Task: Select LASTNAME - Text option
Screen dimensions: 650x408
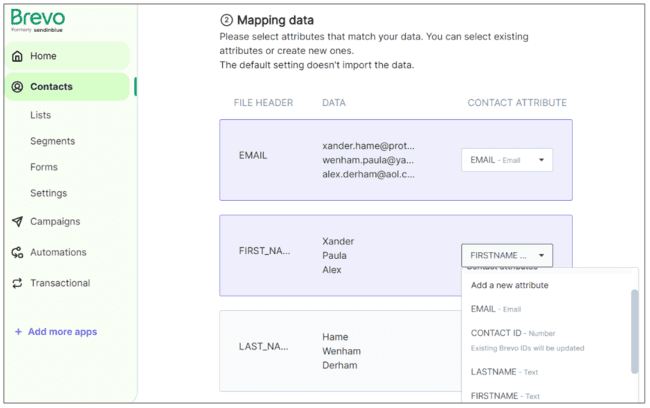Action: point(505,372)
